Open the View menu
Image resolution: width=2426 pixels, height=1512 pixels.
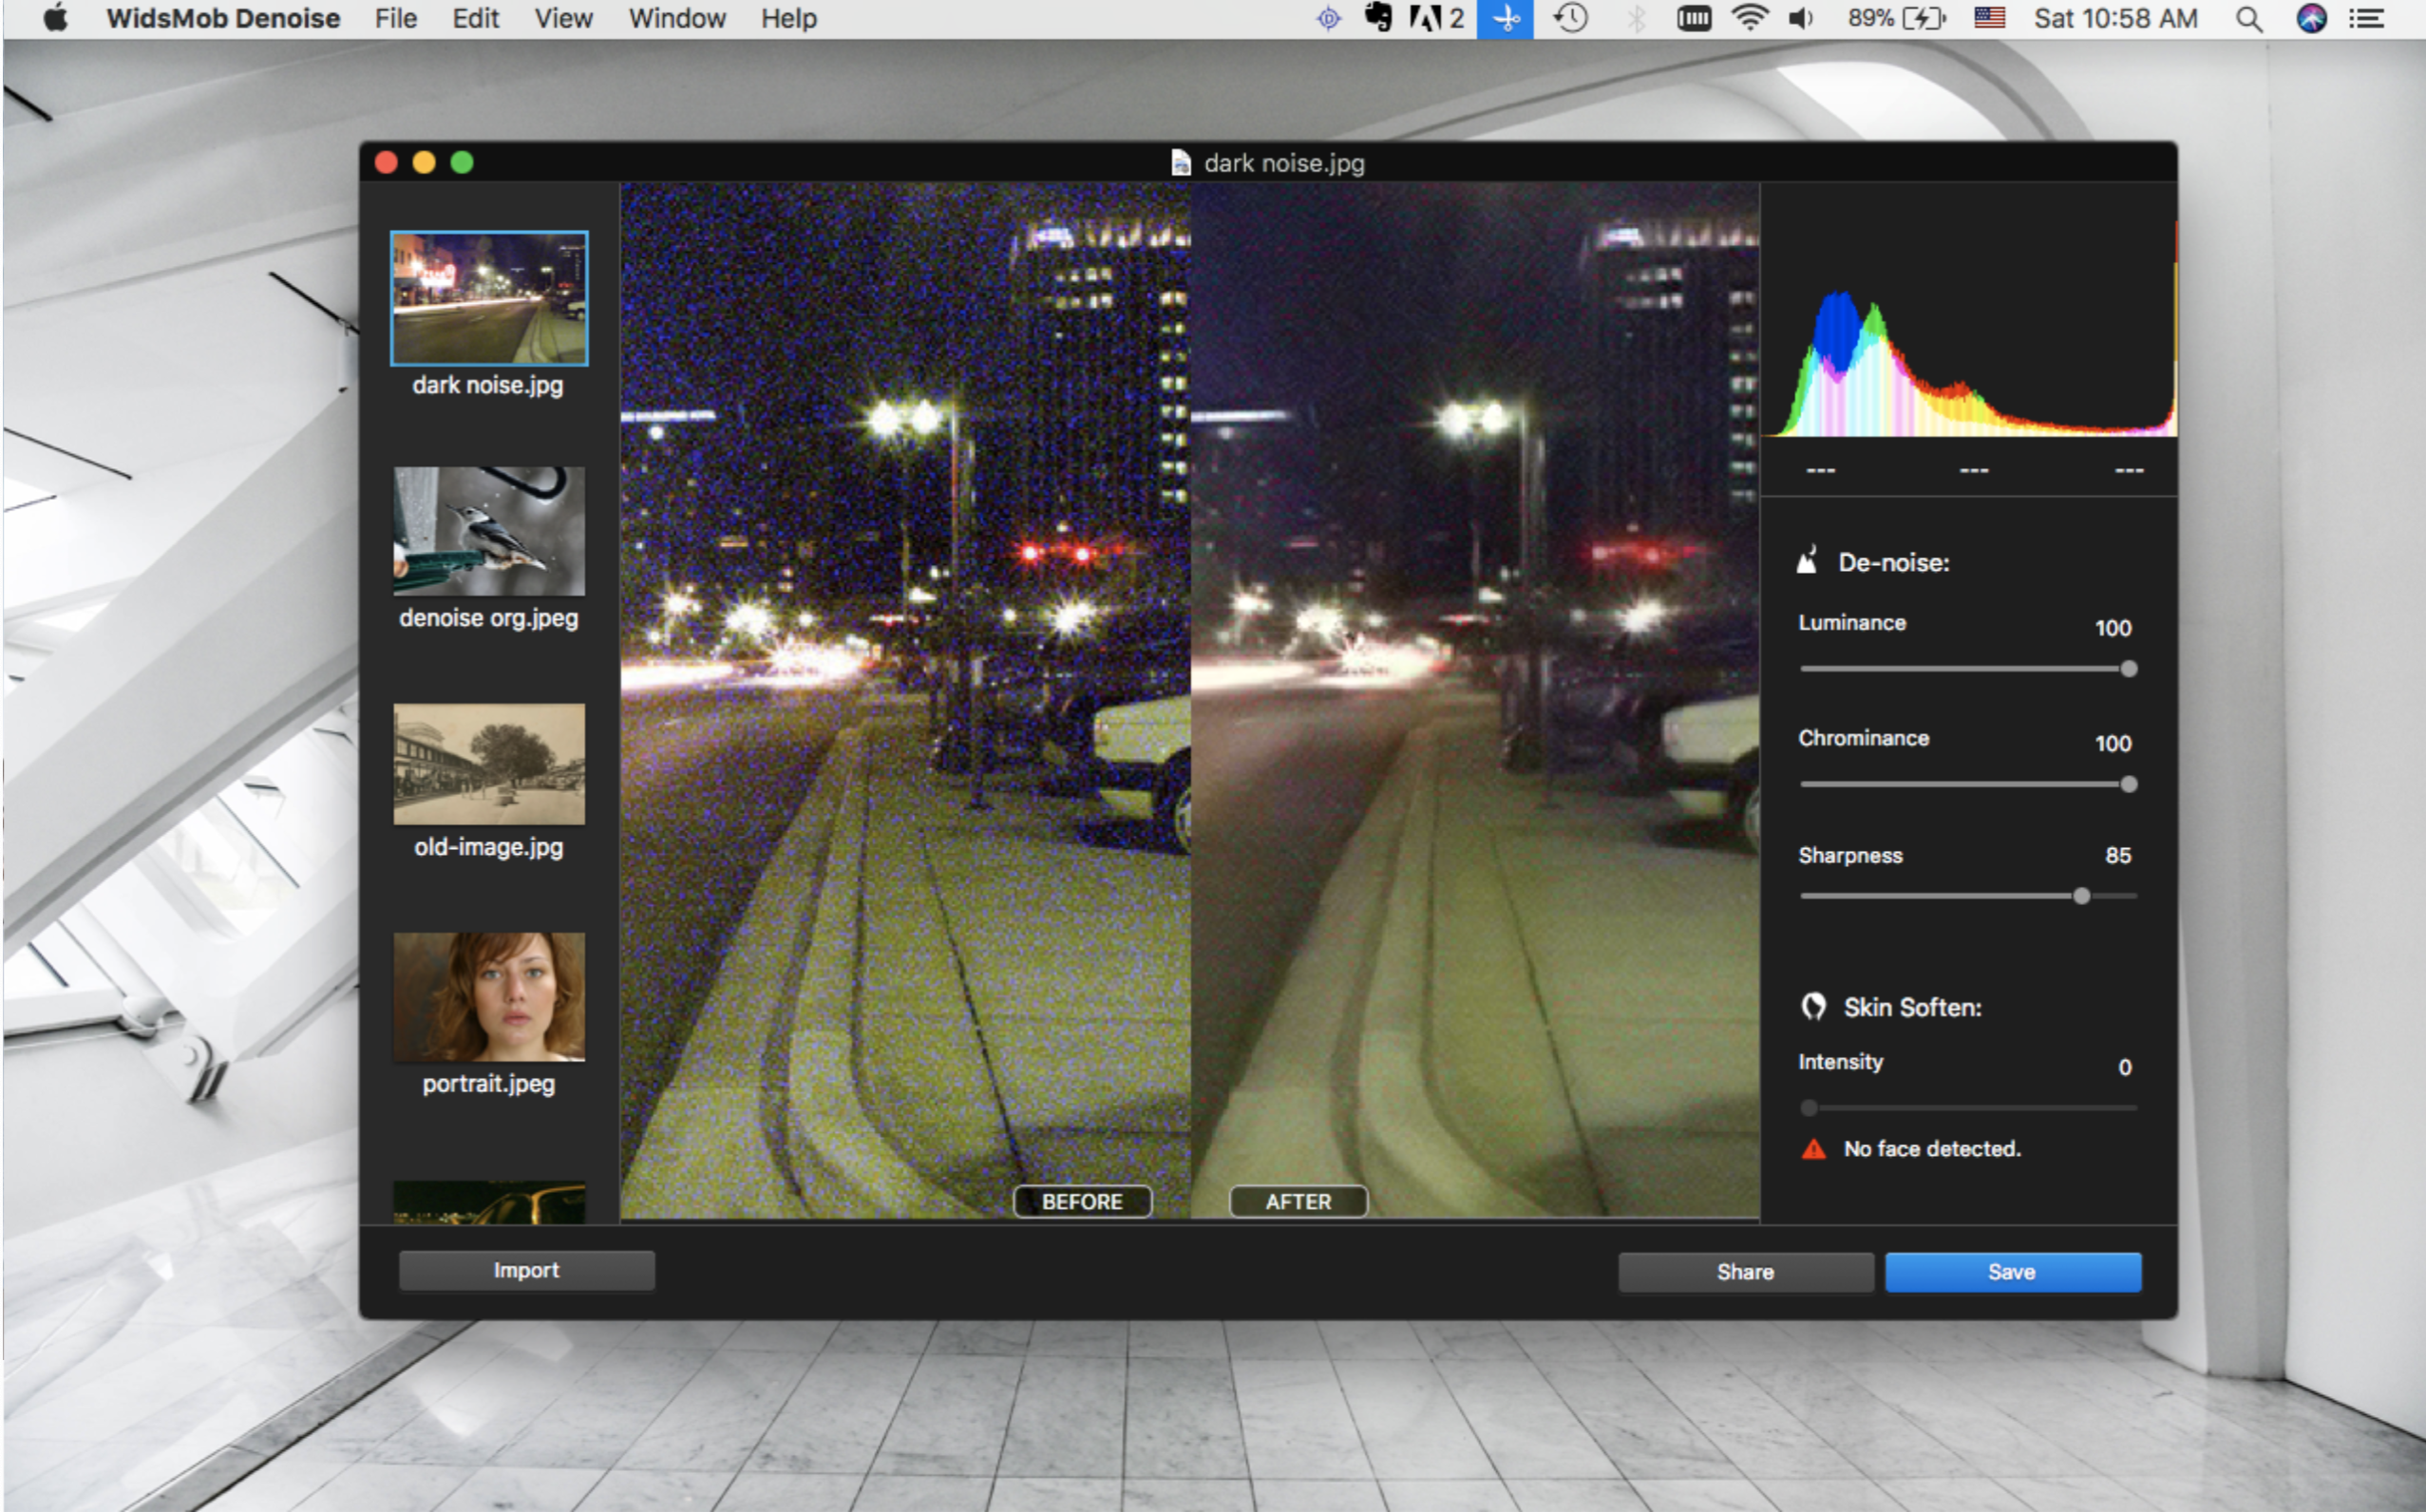coord(561,18)
